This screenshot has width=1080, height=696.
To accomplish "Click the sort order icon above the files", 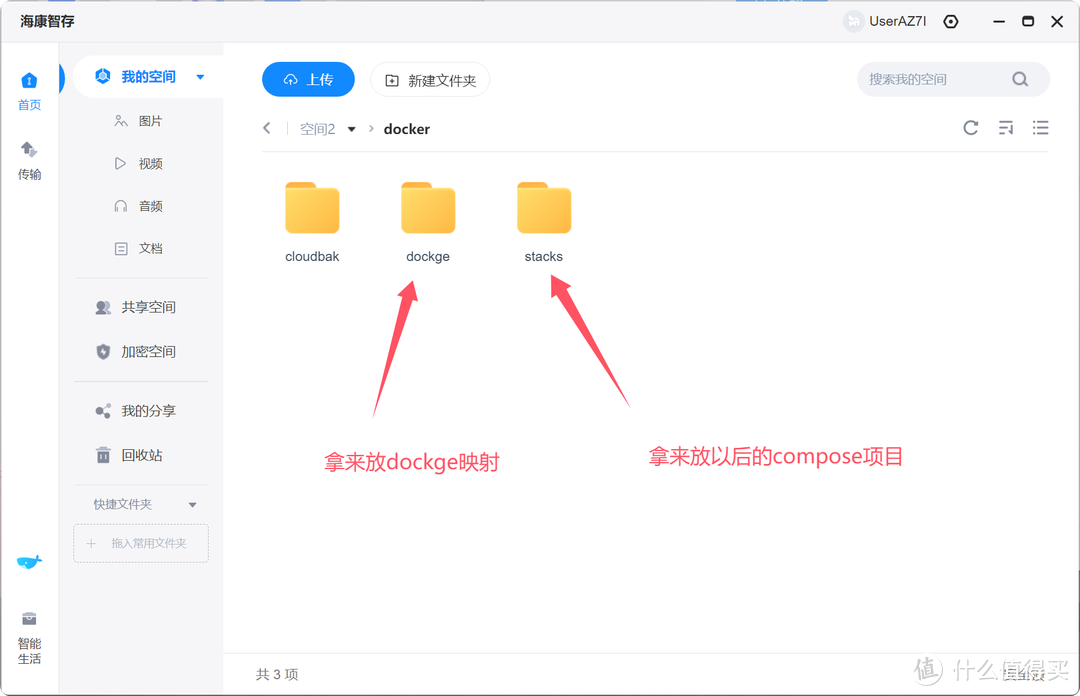I will pyautogui.click(x=1005, y=128).
